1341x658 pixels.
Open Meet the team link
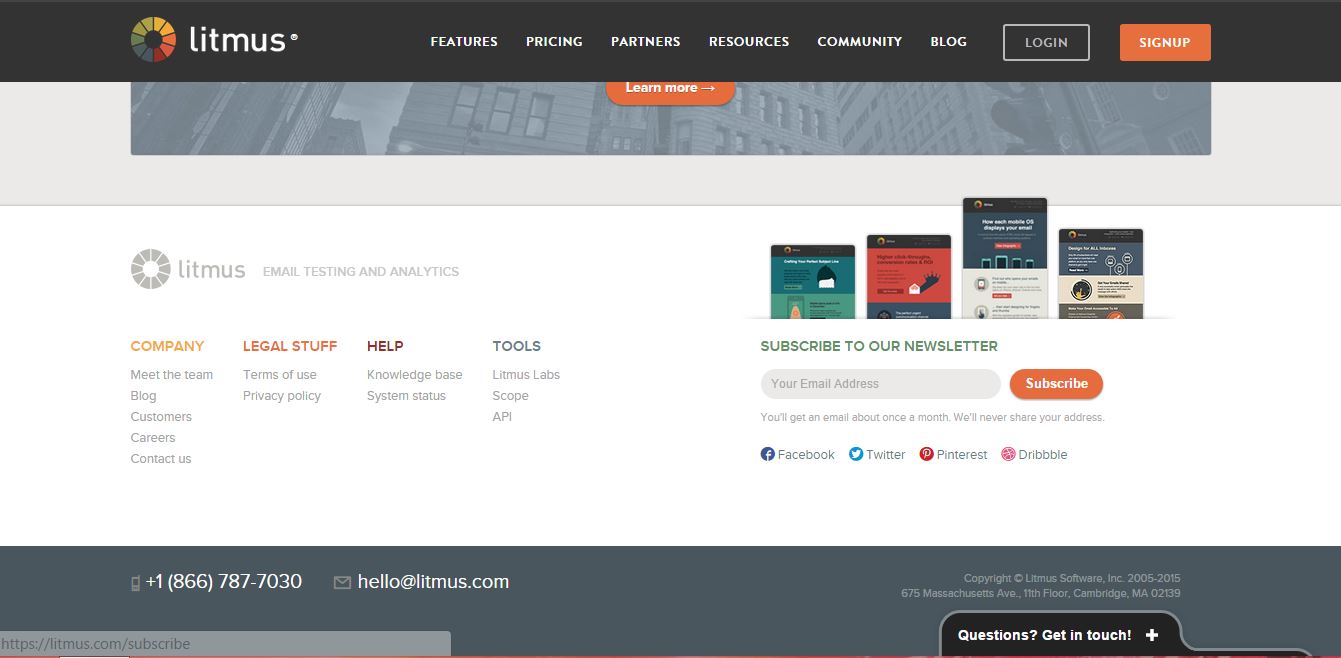[172, 375]
